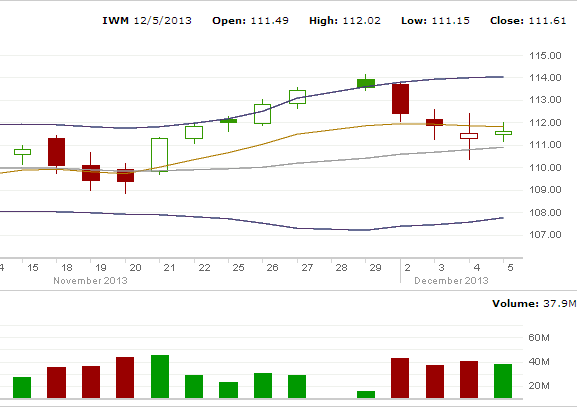Click the 115.00 price axis label

(545, 56)
